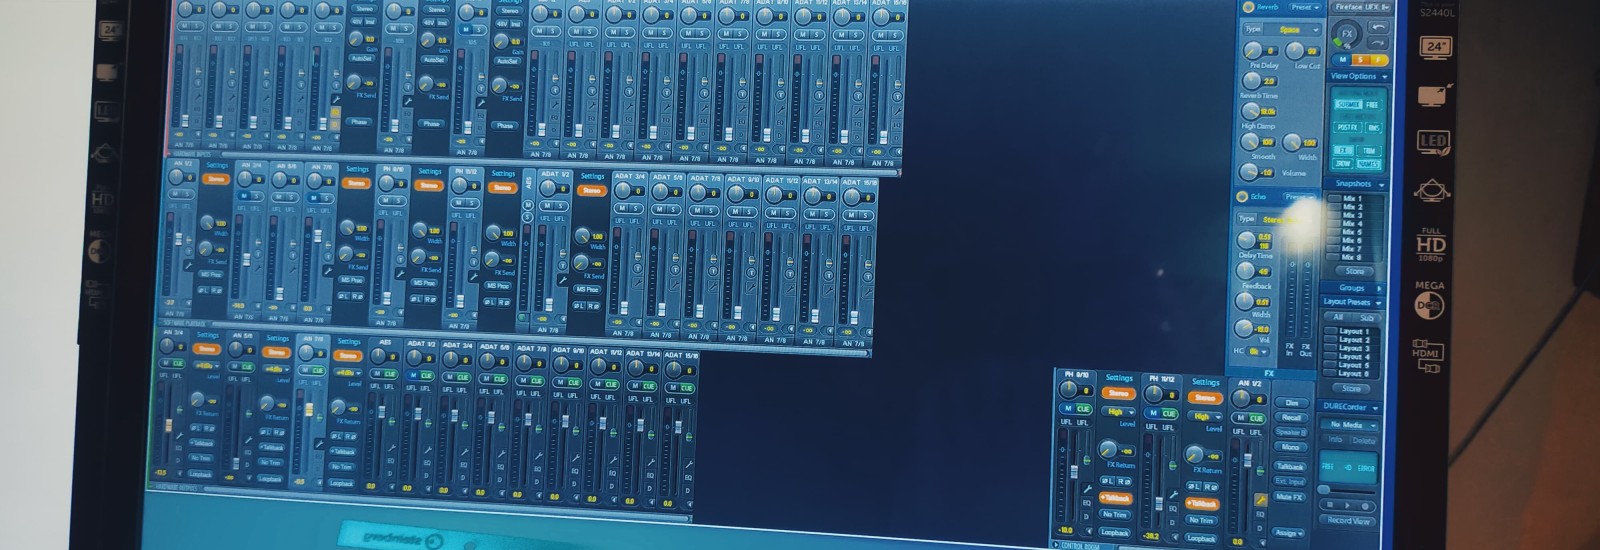The height and width of the screenshot is (550, 1600).
Task: Select Layout 2 preset
Action: click(x=1354, y=340)
